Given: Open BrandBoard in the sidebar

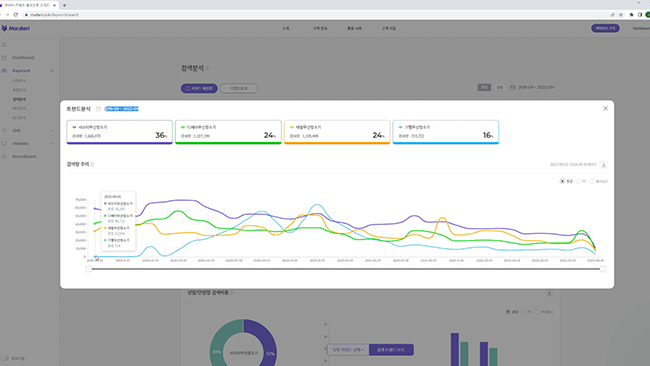Looking at the screenshot, I should click(24, 157).
